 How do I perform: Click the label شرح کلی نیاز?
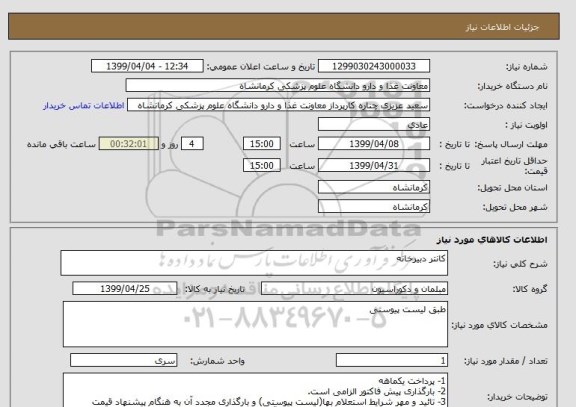click(520, 264)
